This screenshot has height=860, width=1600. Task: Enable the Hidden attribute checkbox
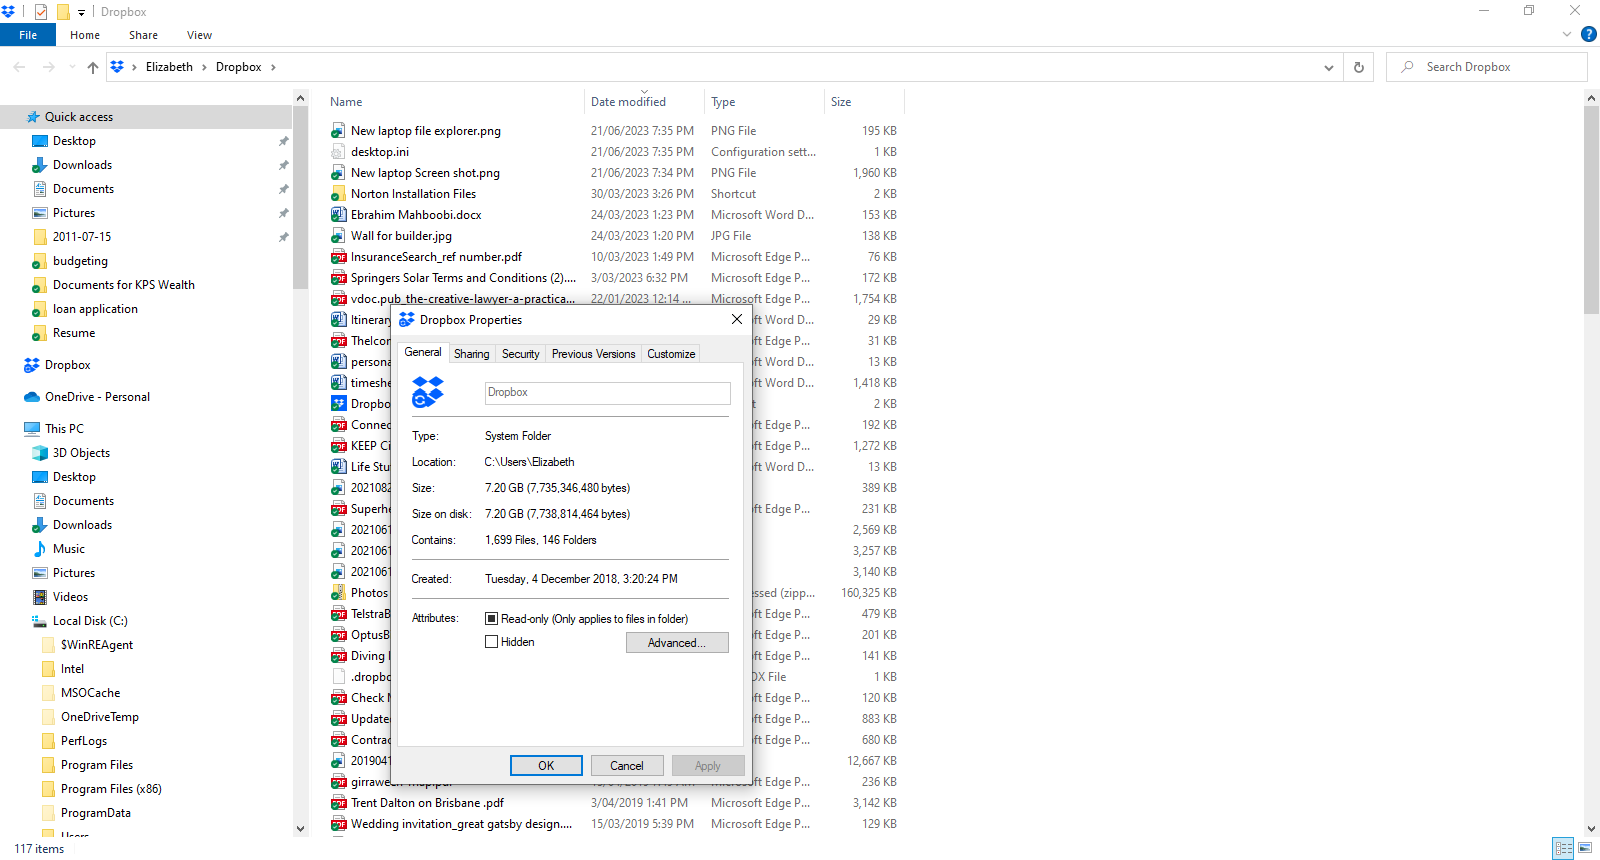491,642
